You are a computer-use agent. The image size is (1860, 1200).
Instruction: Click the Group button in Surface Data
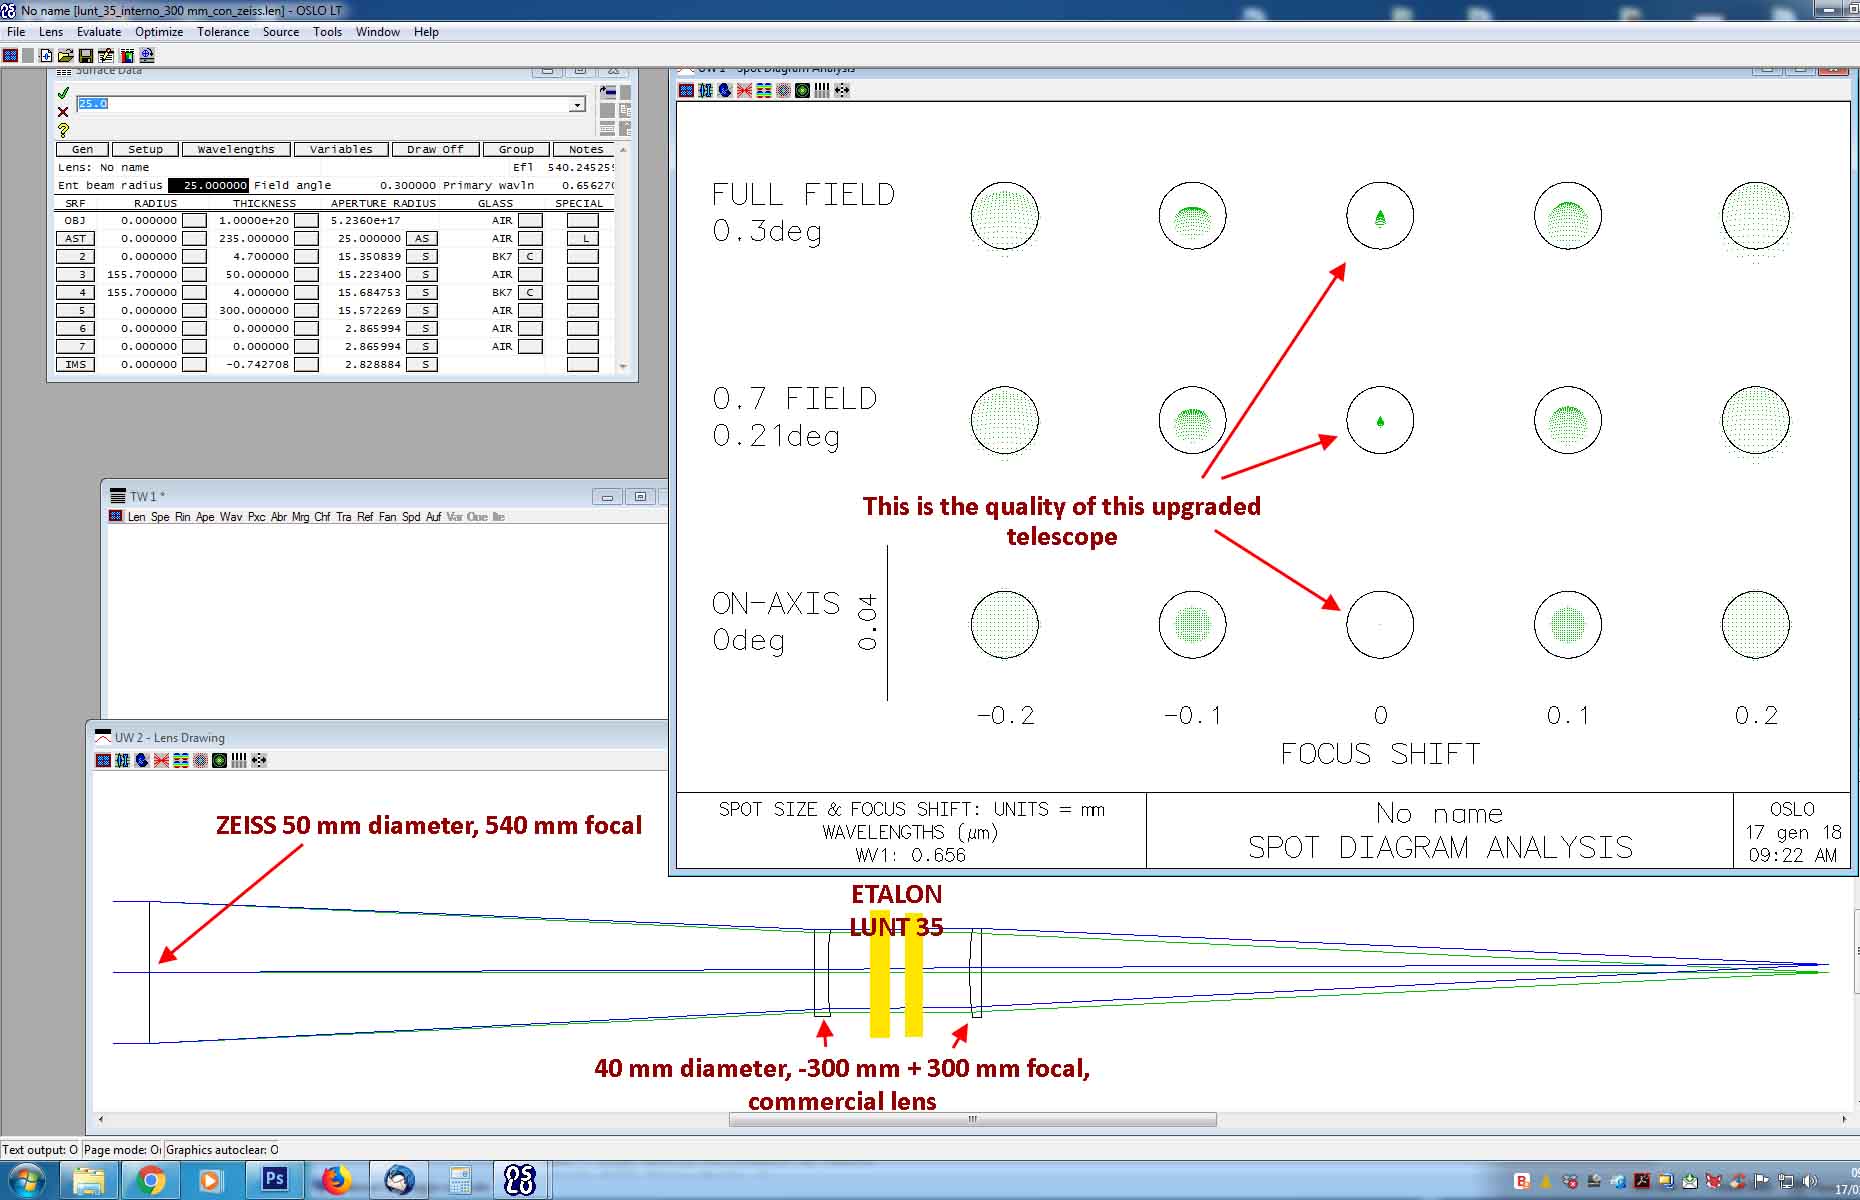pos(516,149)
